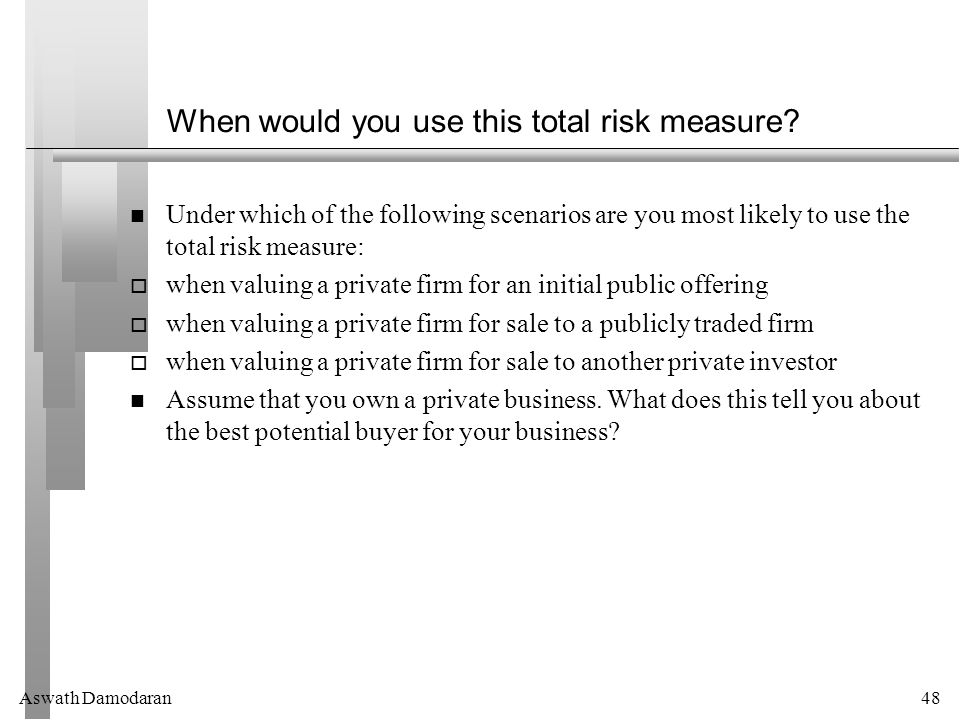Screen dimensions: 960x720
Task: Click the phrase 'total risk measure:' in the first bullet
Action: point(265,247)
